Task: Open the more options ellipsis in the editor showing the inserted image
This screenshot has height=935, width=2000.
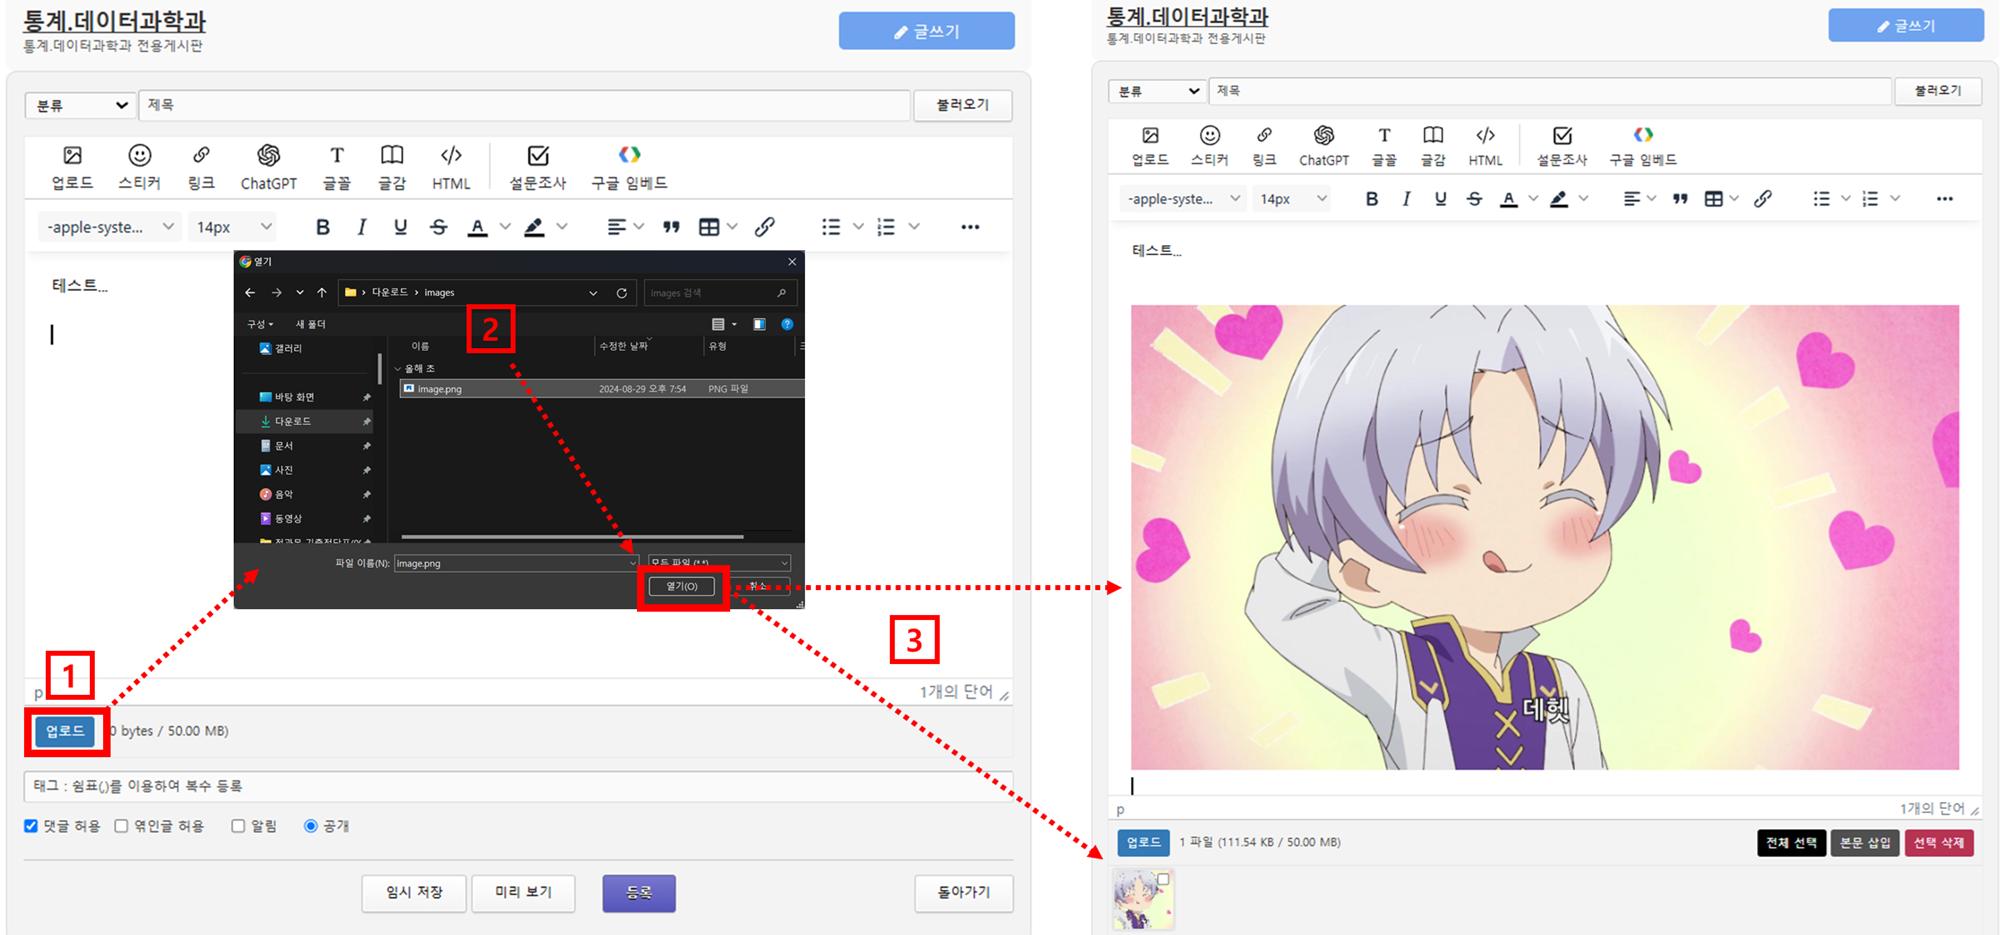Action: click(x=1944, y=199)
